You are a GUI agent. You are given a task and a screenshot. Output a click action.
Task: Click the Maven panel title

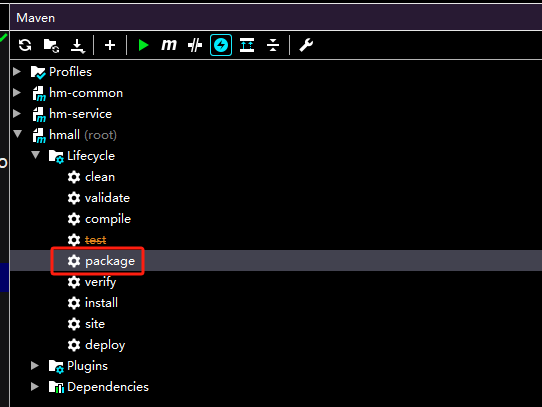coord(36,18)
